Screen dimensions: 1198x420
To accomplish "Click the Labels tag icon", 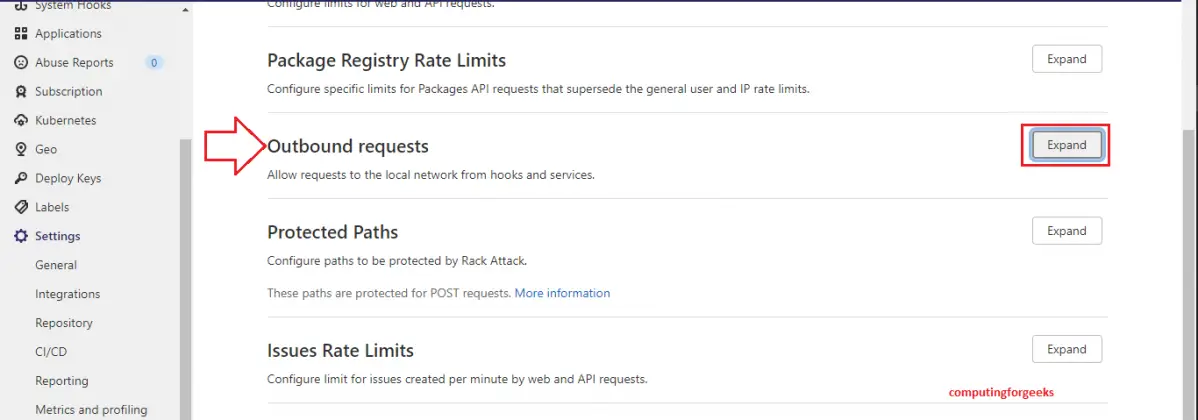I will point(21,207).
